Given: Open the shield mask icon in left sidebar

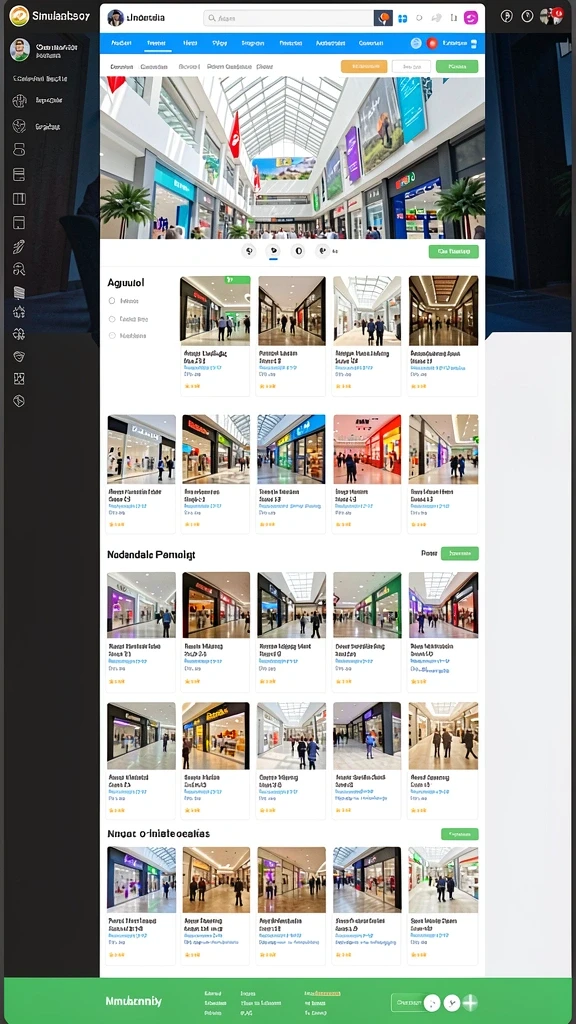Looking at the screenshot, I should [x=19, y=357].
